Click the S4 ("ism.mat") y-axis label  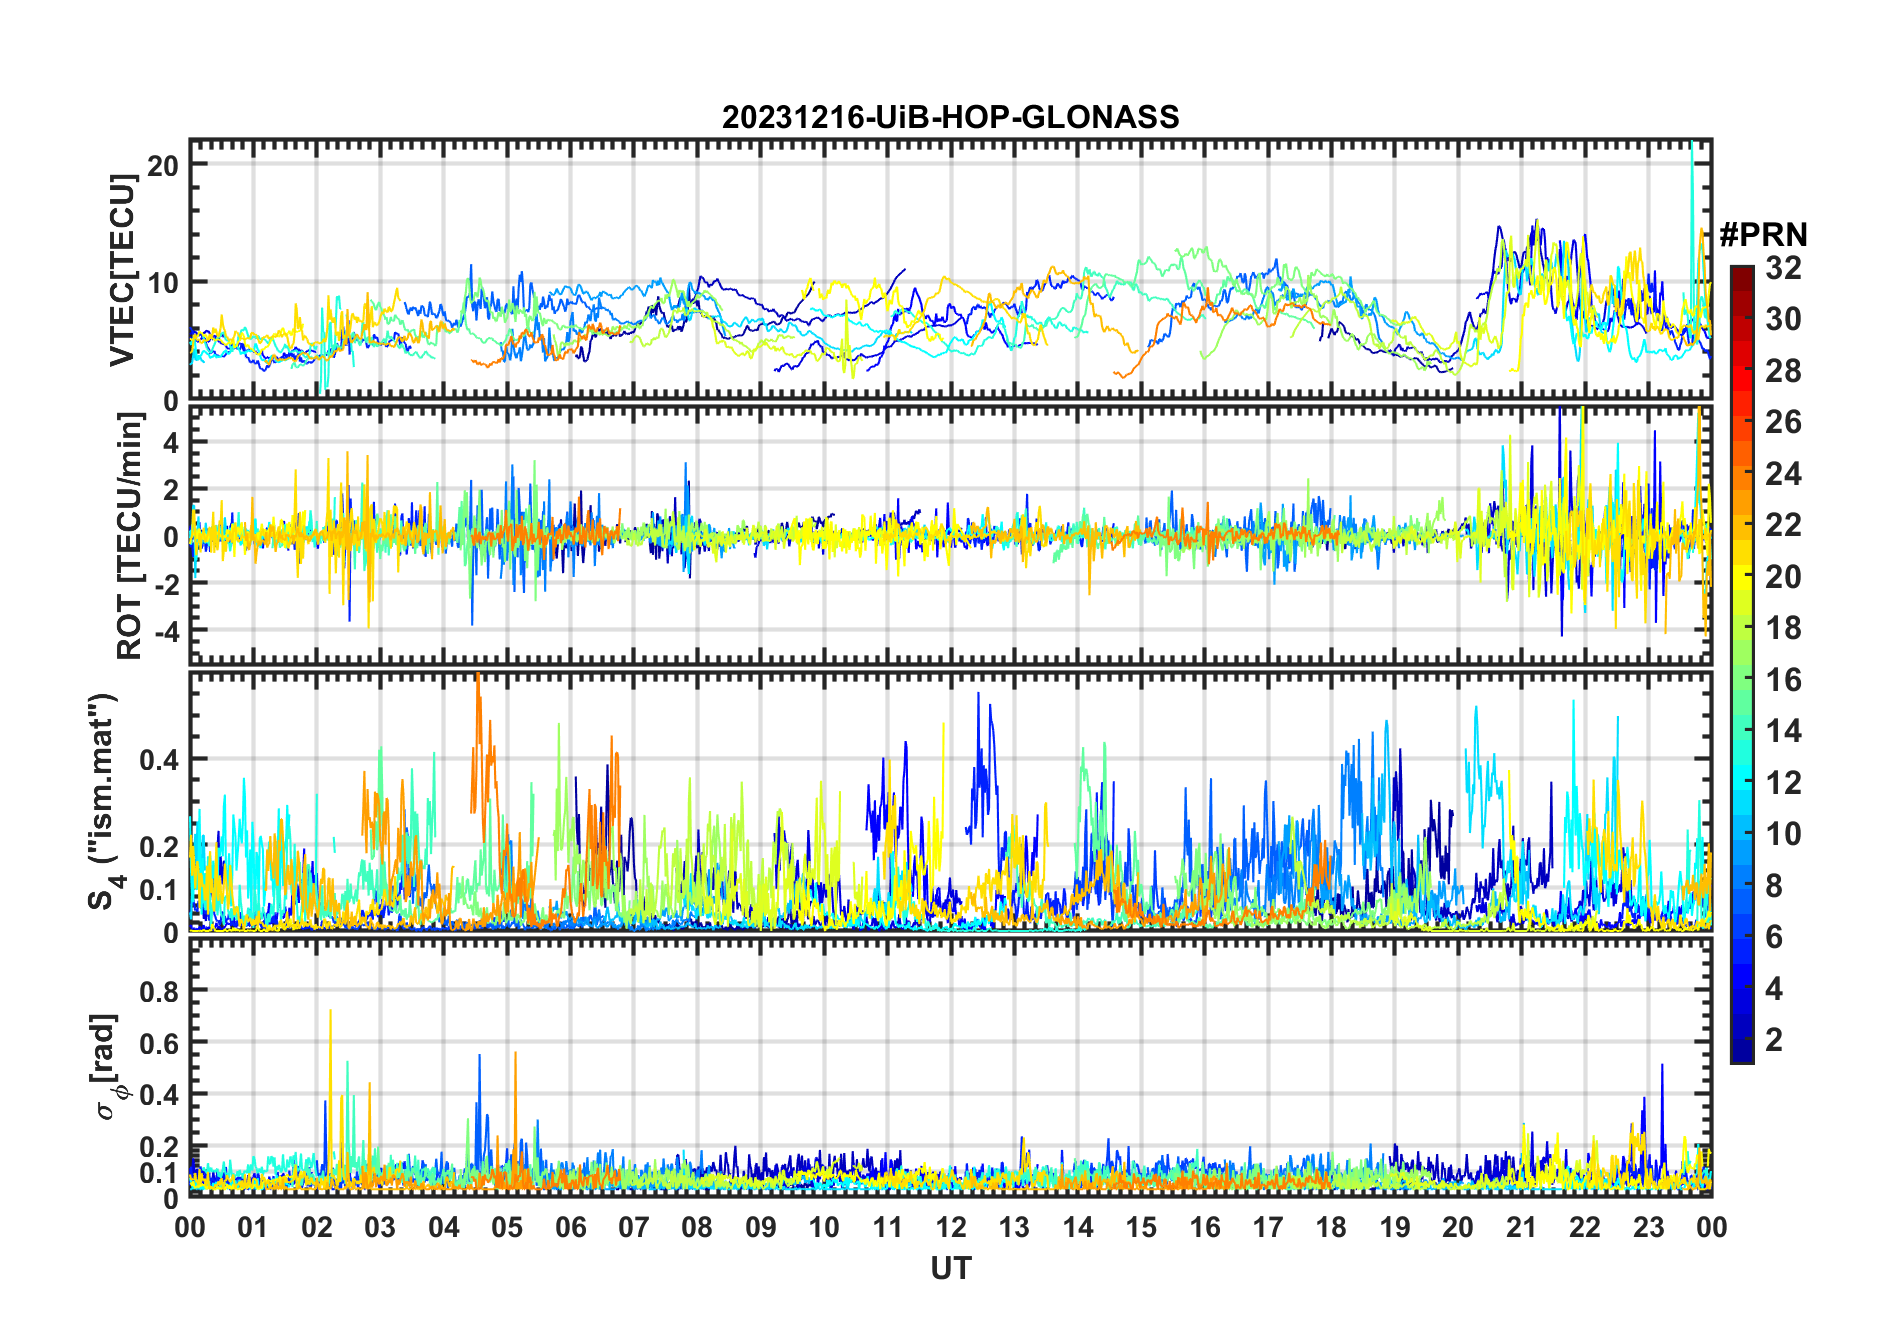tap(104, 801)
